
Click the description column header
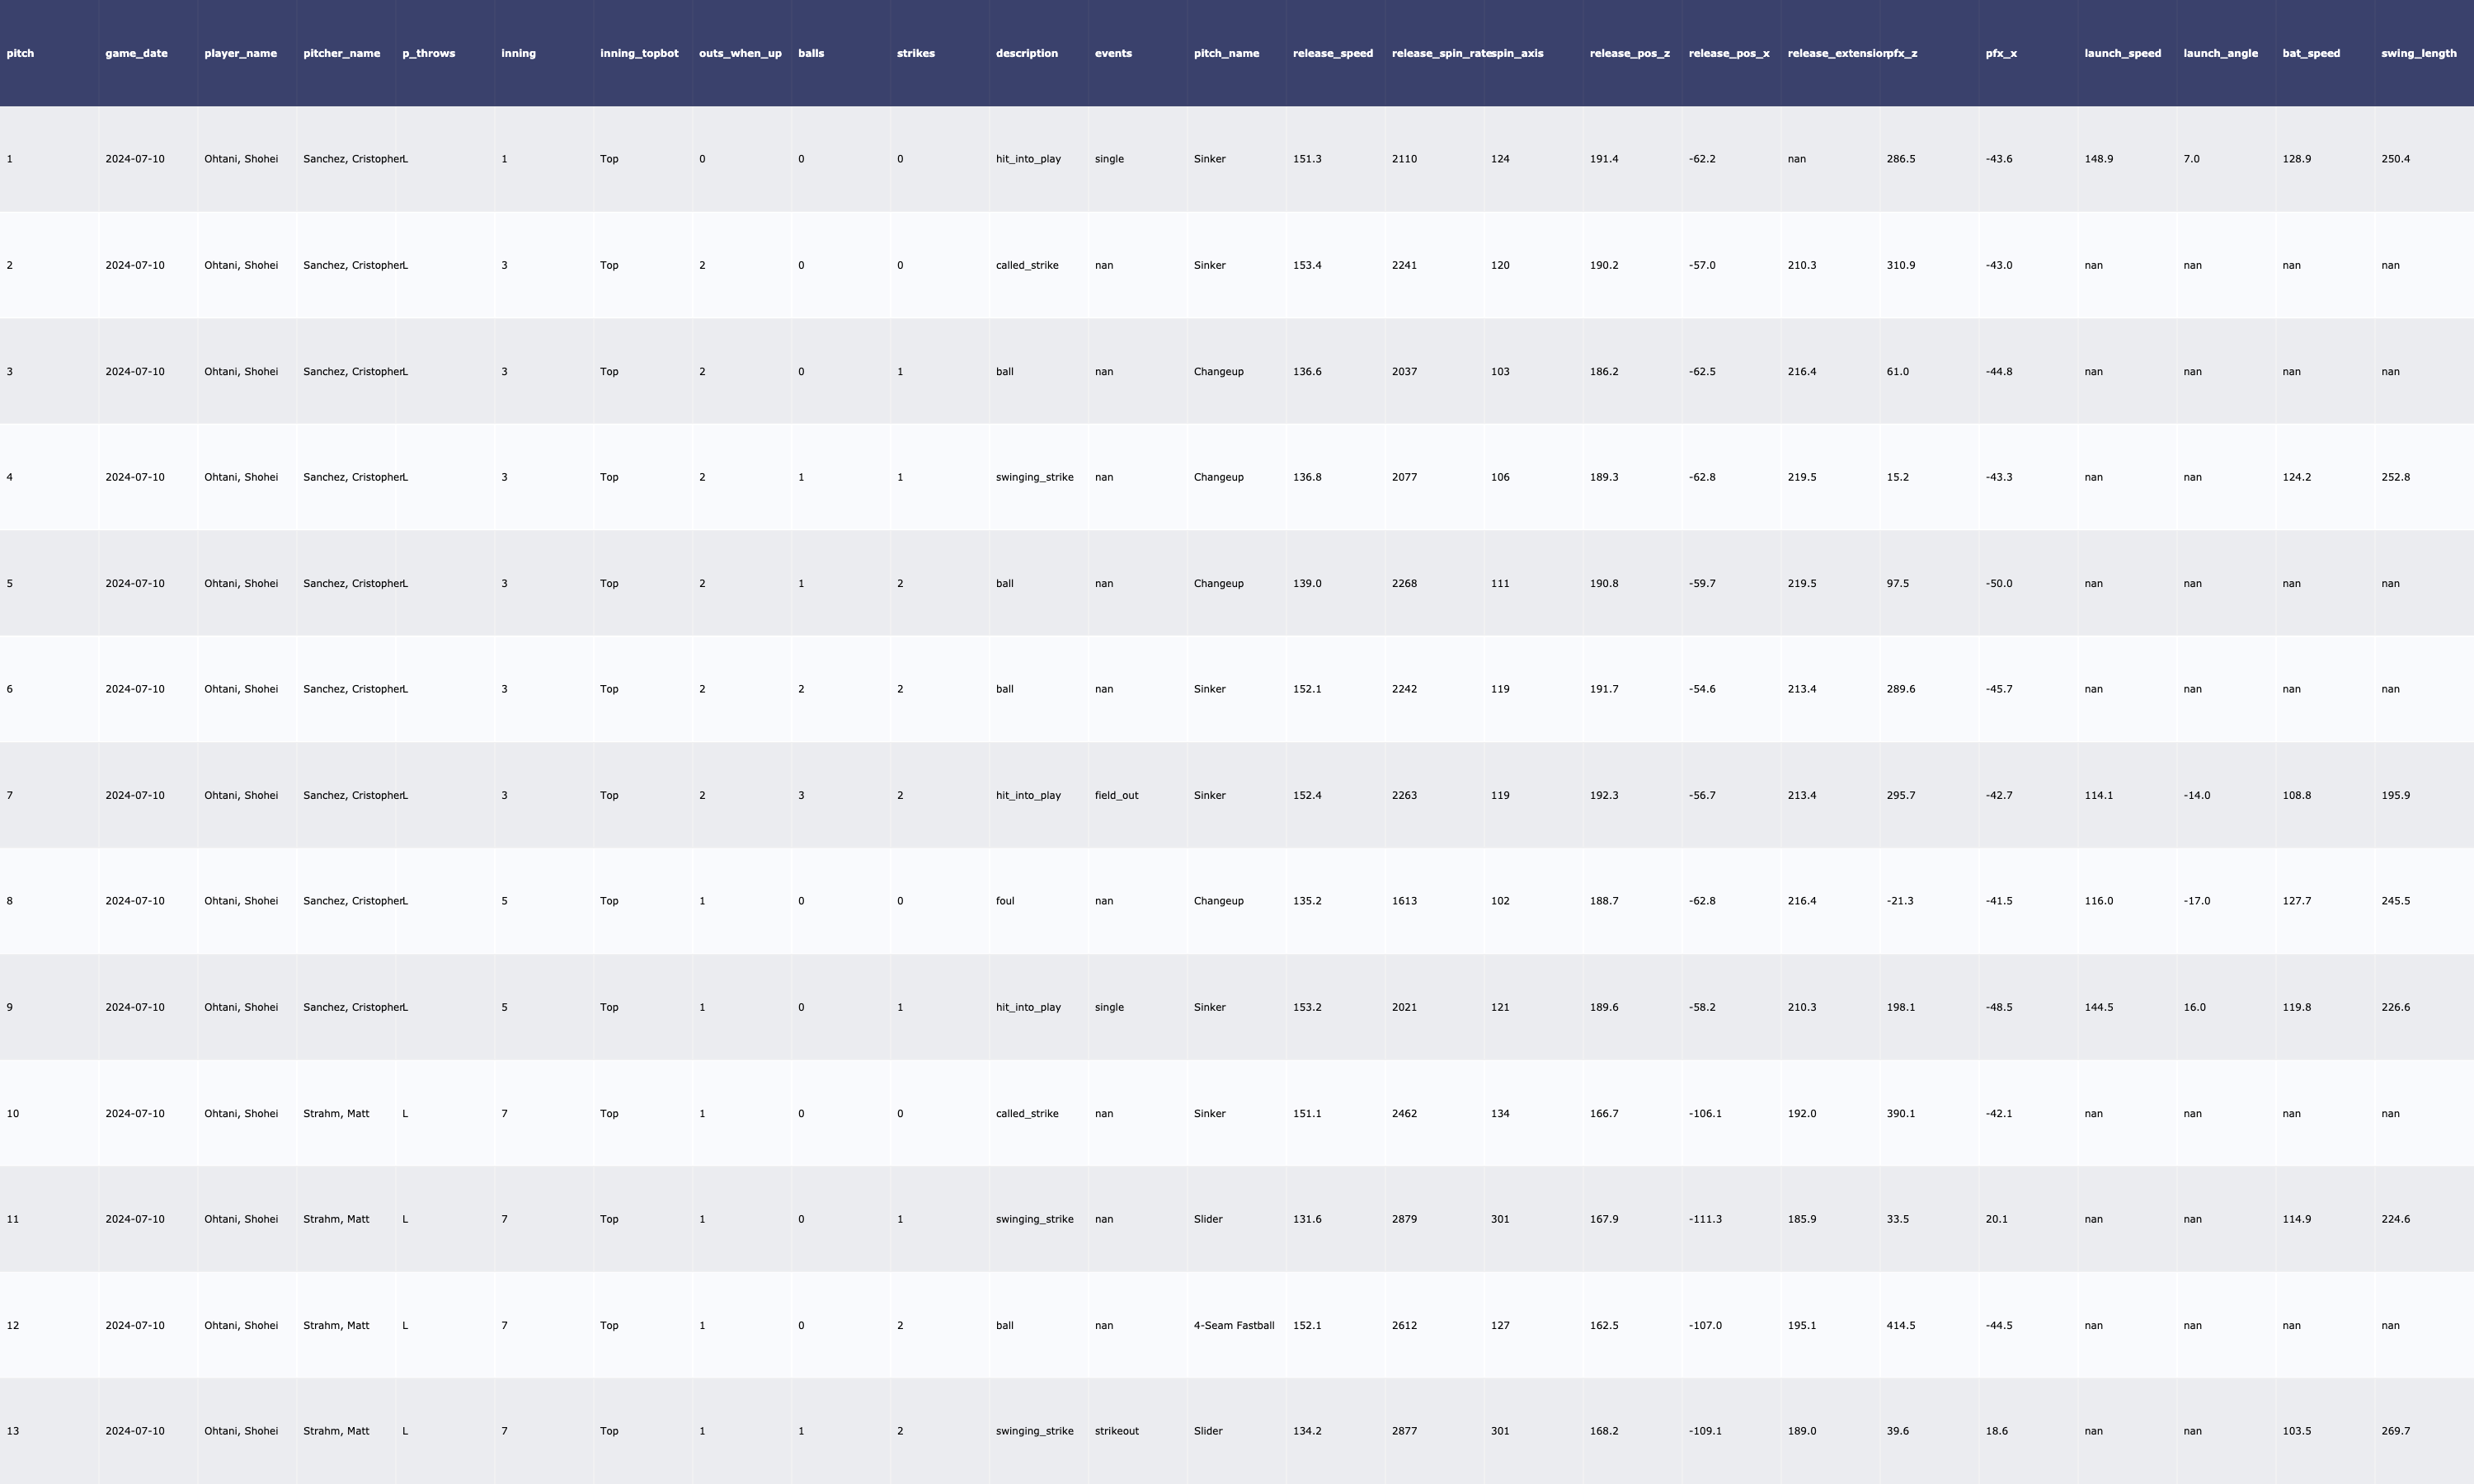1026,53
